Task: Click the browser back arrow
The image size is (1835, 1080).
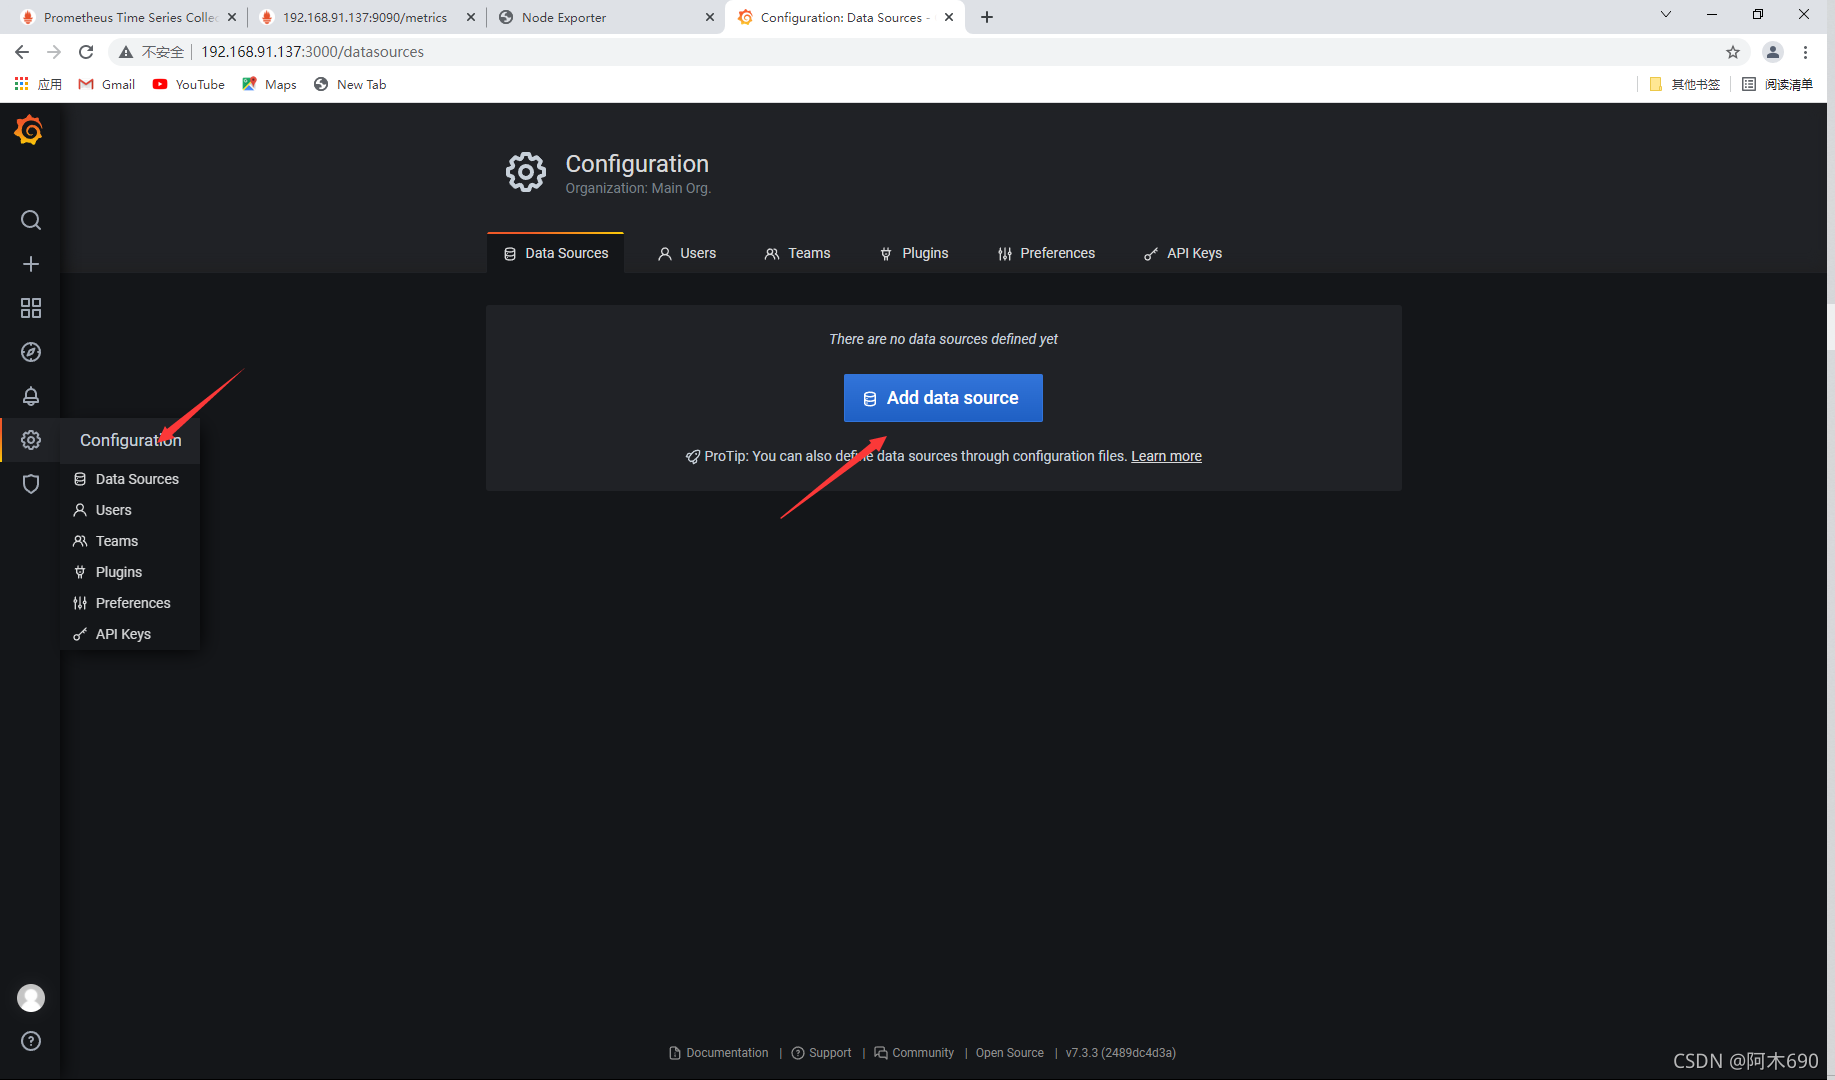Action: [22, 52]
